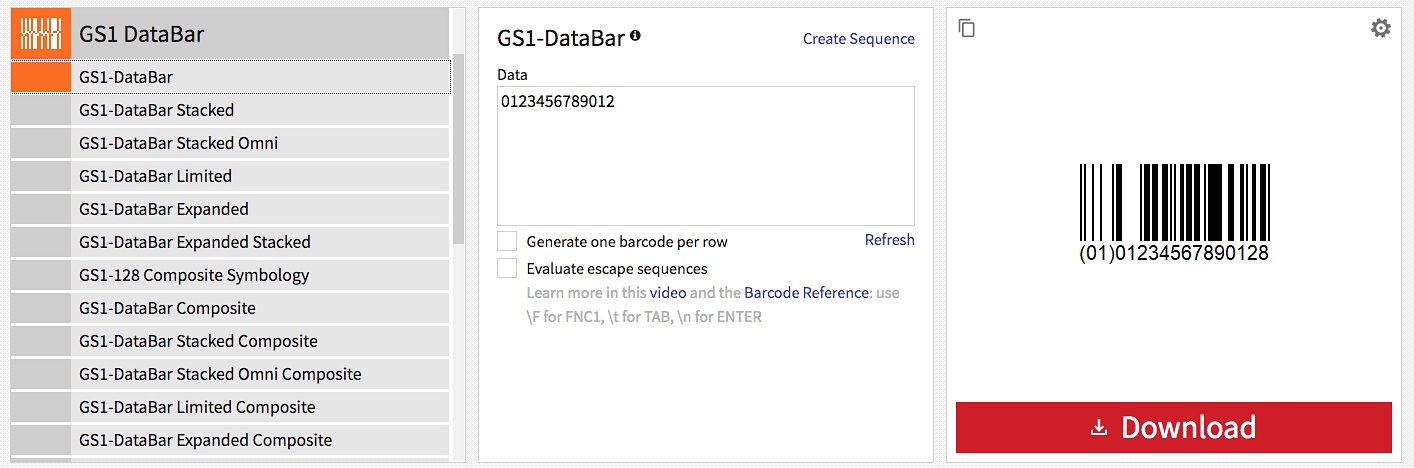The height and width of the screenshot is (468, 1414).
Task: Pick GS1-DataBar Limited
Action: 230,176
